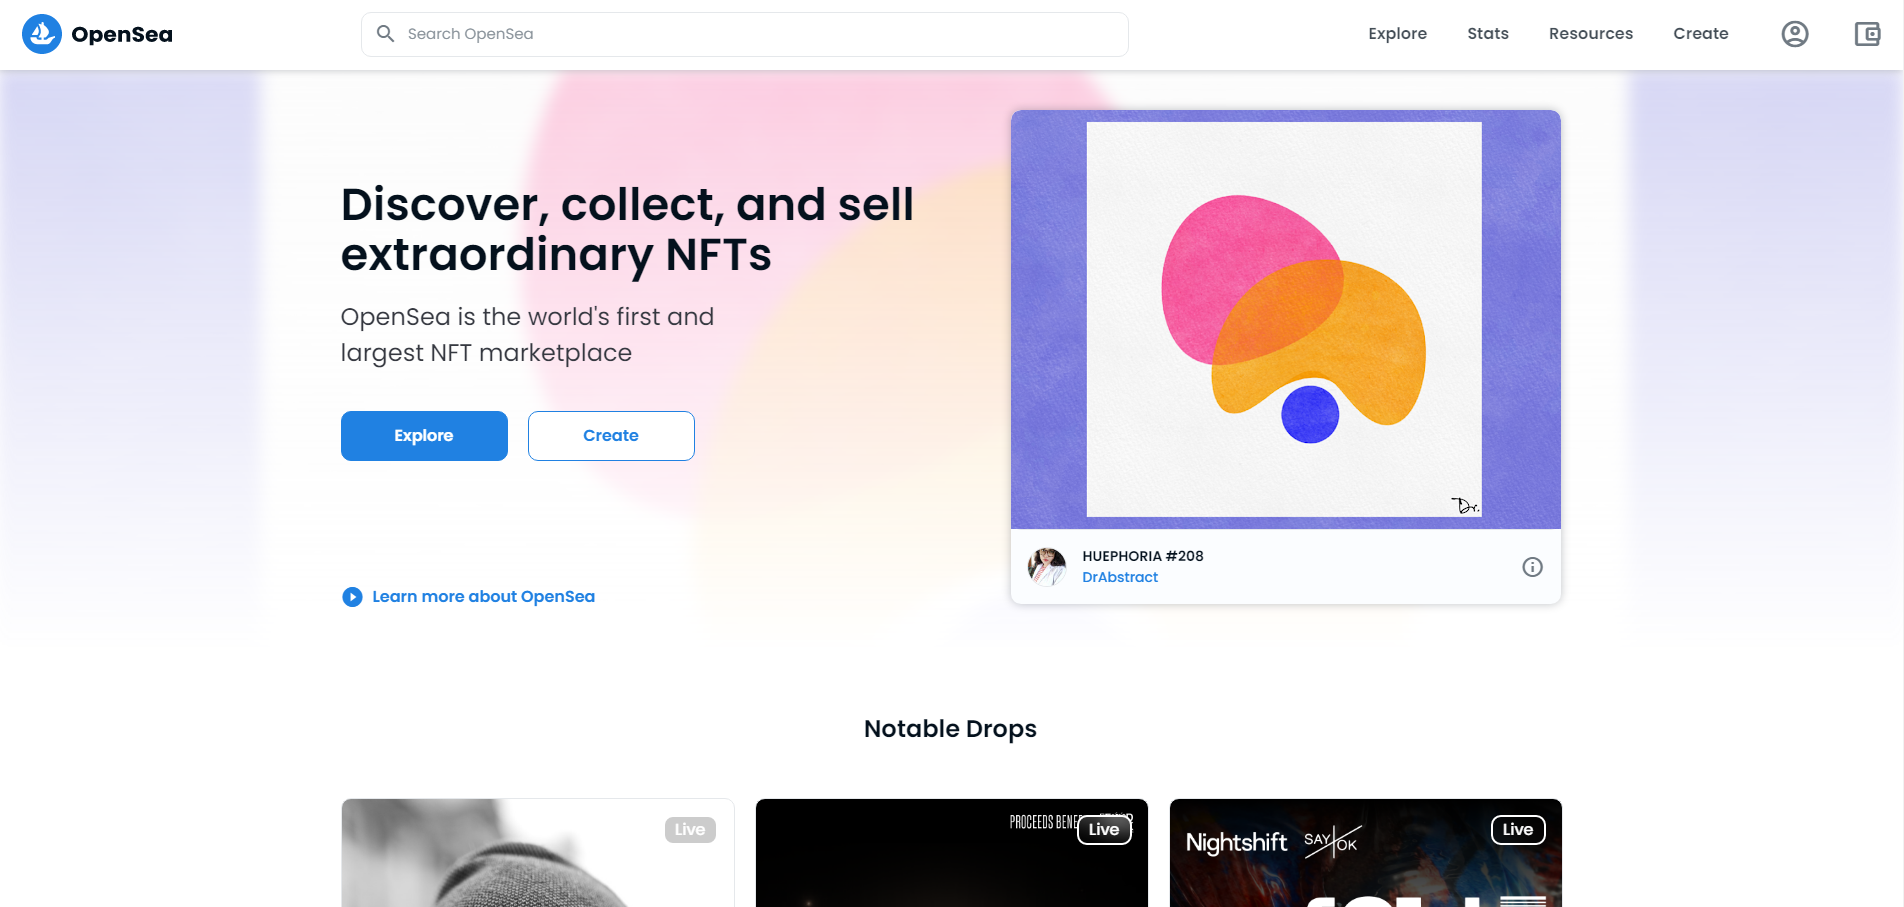Click the blue Explore button

424,436
